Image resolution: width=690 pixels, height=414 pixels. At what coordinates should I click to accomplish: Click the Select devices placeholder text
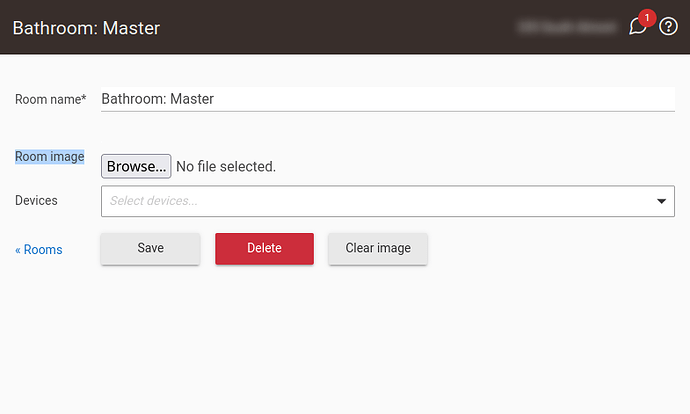[154, 201]
